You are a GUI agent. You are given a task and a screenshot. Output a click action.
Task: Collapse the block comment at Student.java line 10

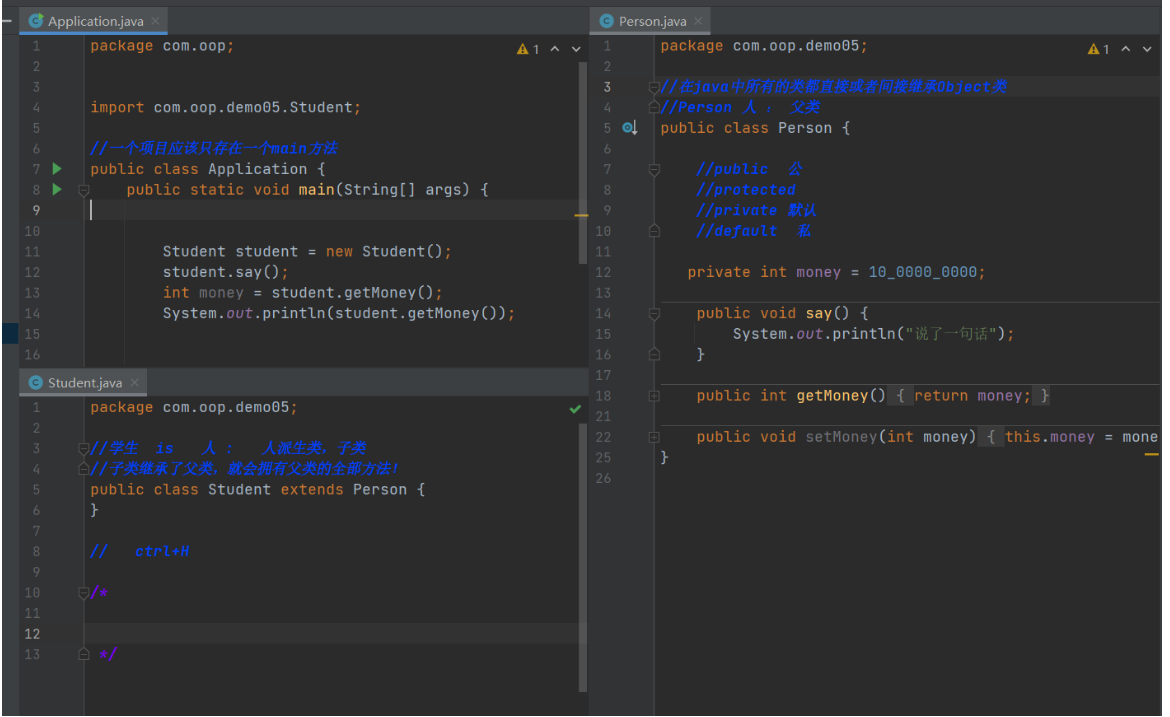click(x=84, y=593)
